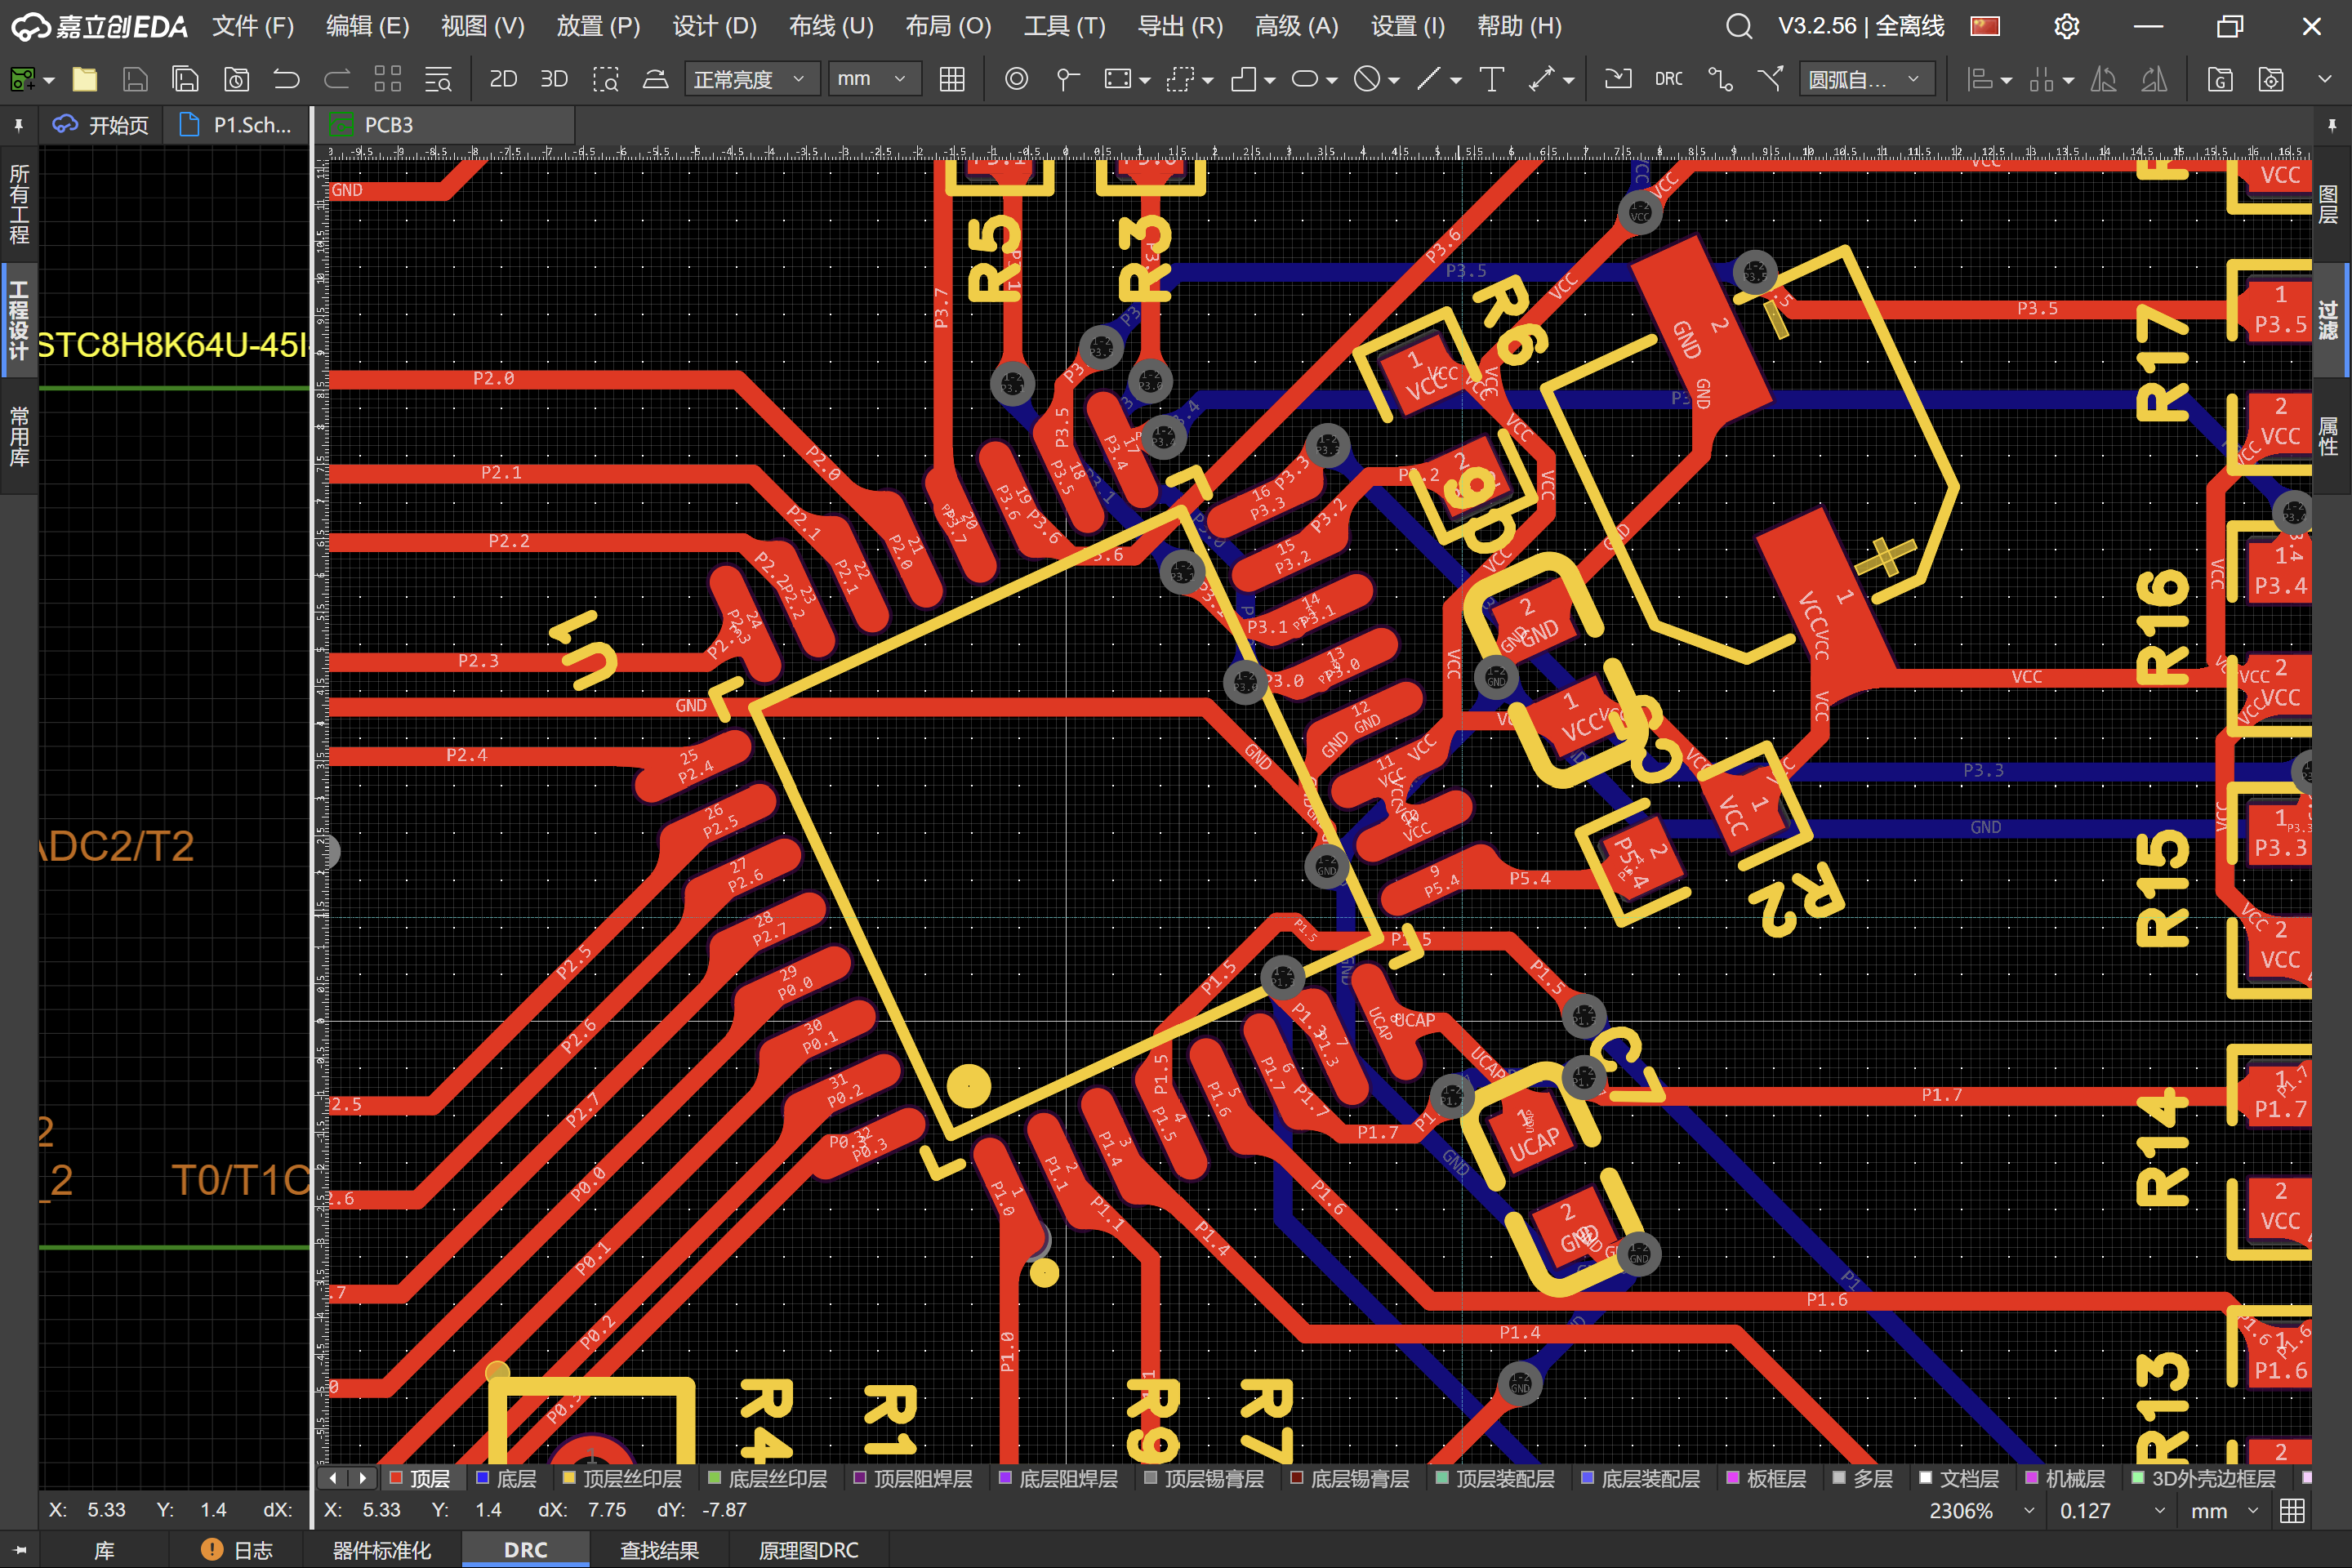
Task: Open the mm unit dropdown in toolbar
Action: point(872,79)
